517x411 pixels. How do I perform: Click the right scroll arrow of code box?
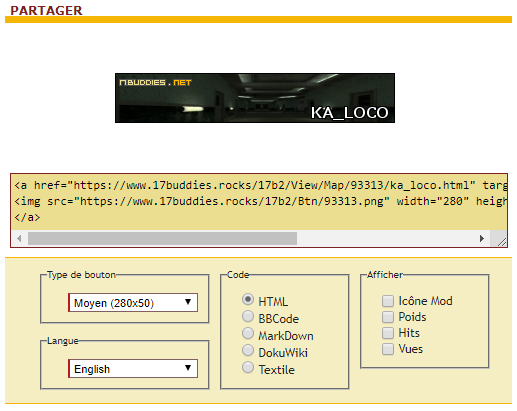click(x=482, y=239)
